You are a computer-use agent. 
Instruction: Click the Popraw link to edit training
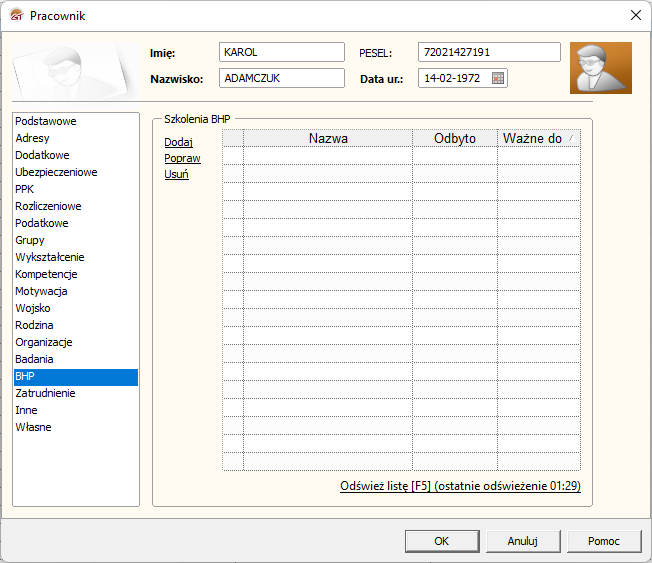click(182, 158)
